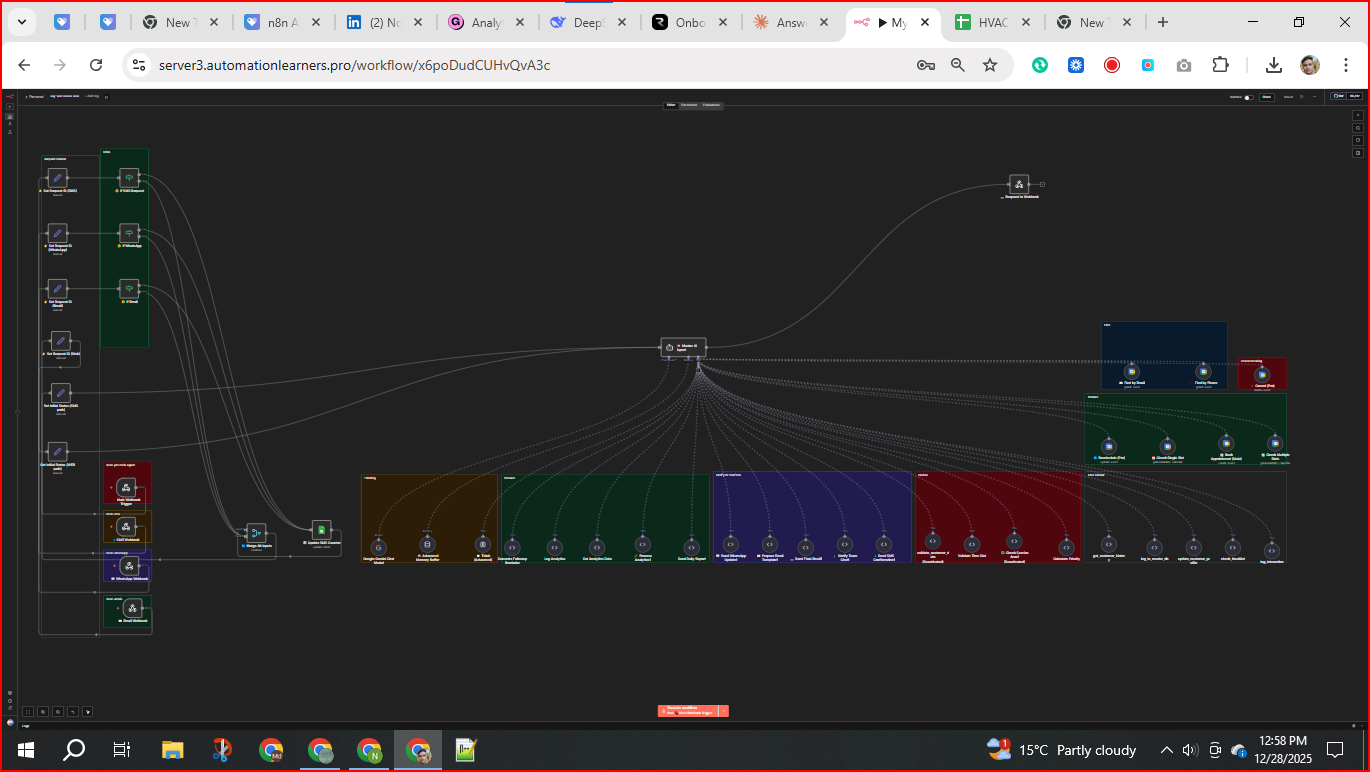Image resolution: width=1370 pixels, height=772 pixels.
Task: Open a new browser tab
Action: click(1163, 22)
